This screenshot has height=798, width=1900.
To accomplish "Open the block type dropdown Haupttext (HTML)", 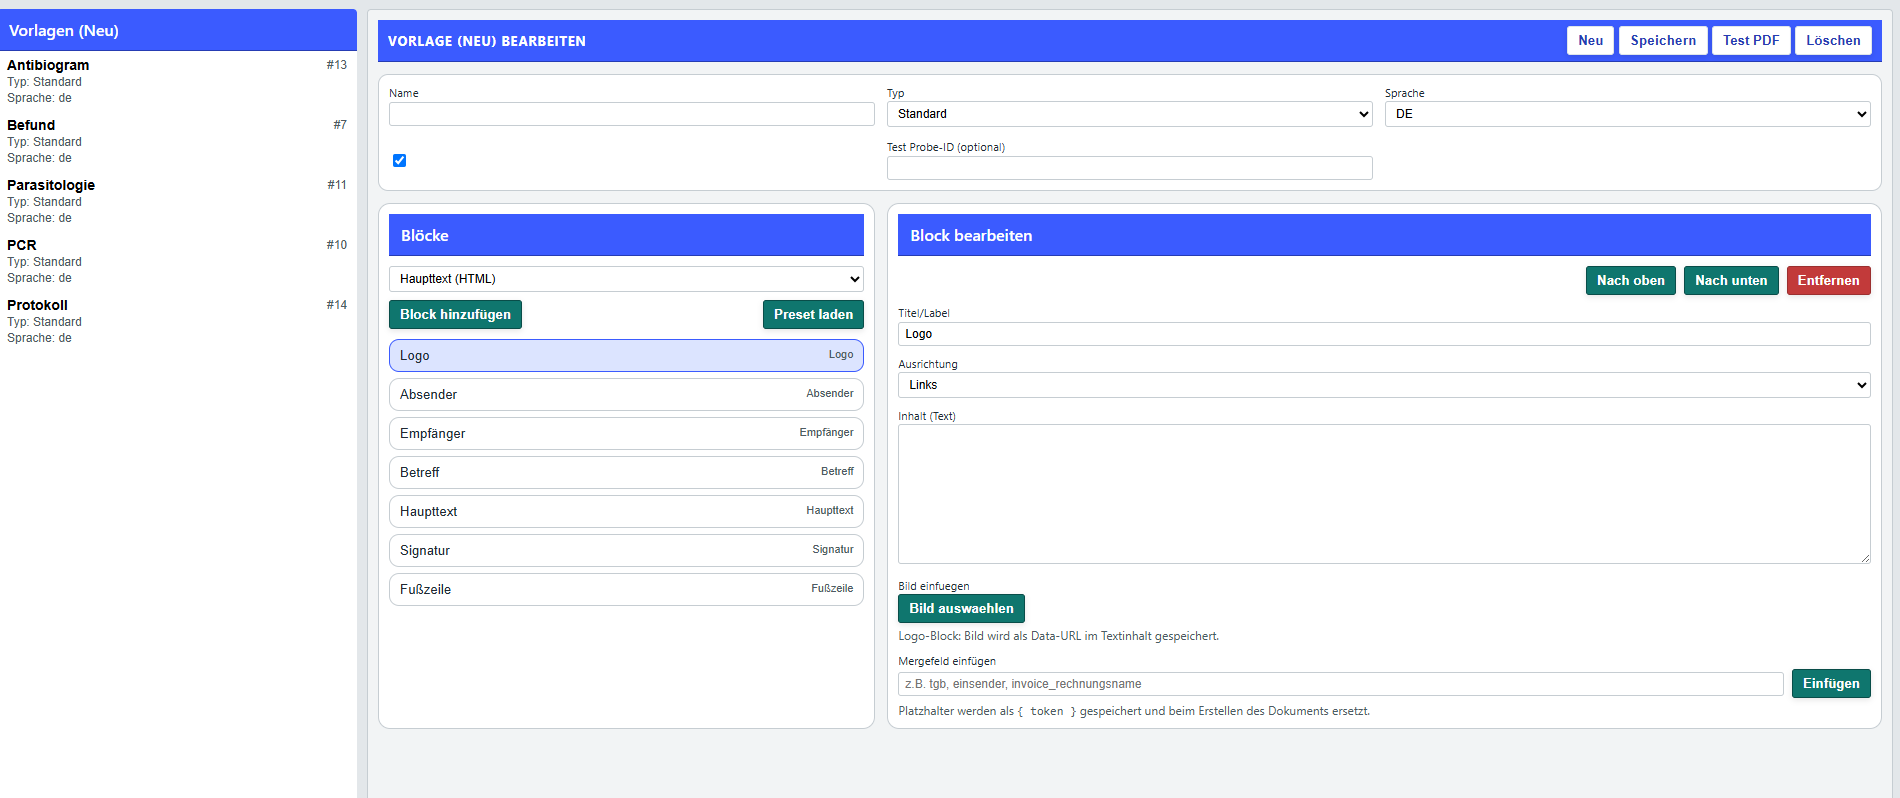I will tap(626, 279).
